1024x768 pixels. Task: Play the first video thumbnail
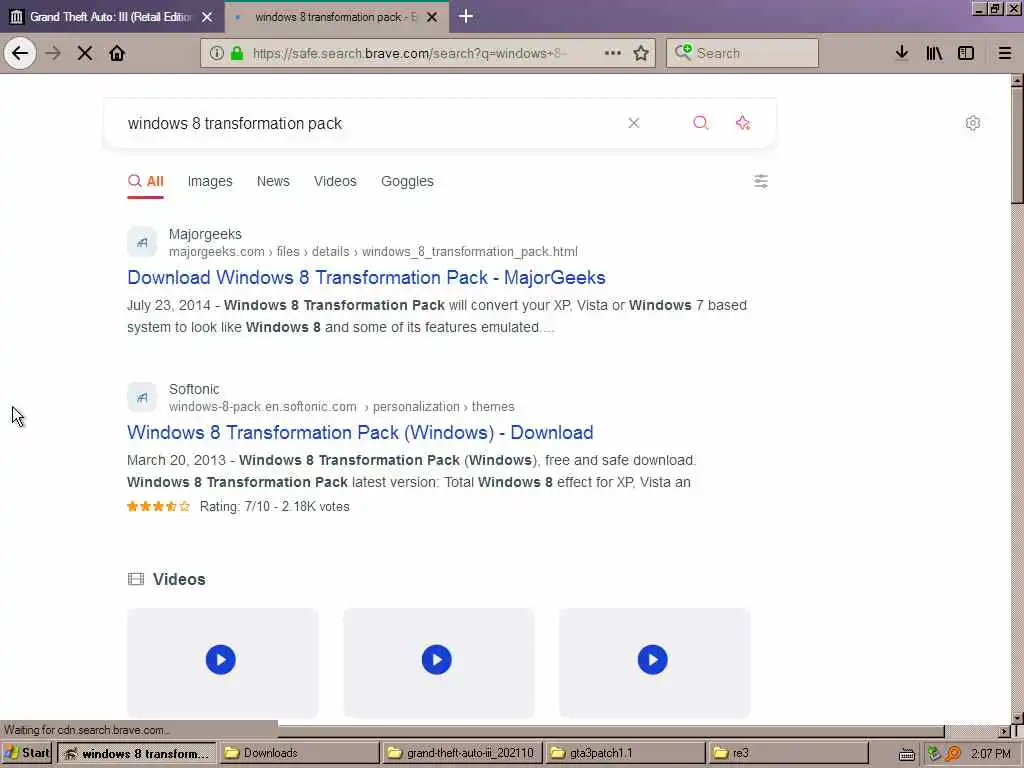pyautogui.click(x=222, y=661)
